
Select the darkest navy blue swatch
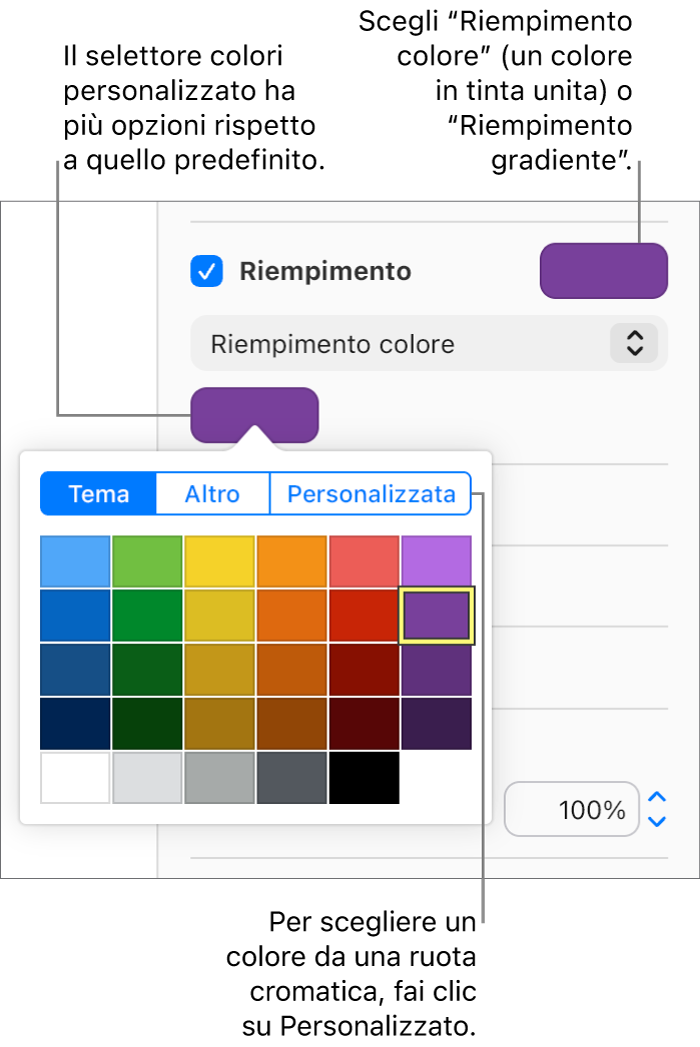[74, 723]
